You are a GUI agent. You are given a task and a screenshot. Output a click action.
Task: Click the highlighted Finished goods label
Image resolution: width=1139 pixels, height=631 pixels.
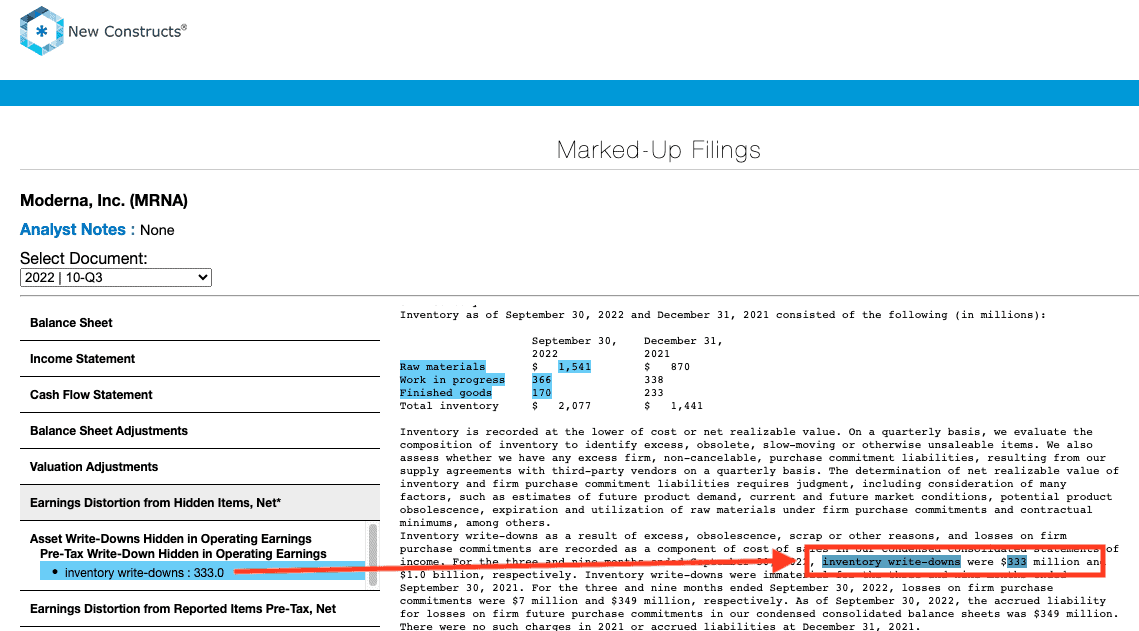coord(445,393)
